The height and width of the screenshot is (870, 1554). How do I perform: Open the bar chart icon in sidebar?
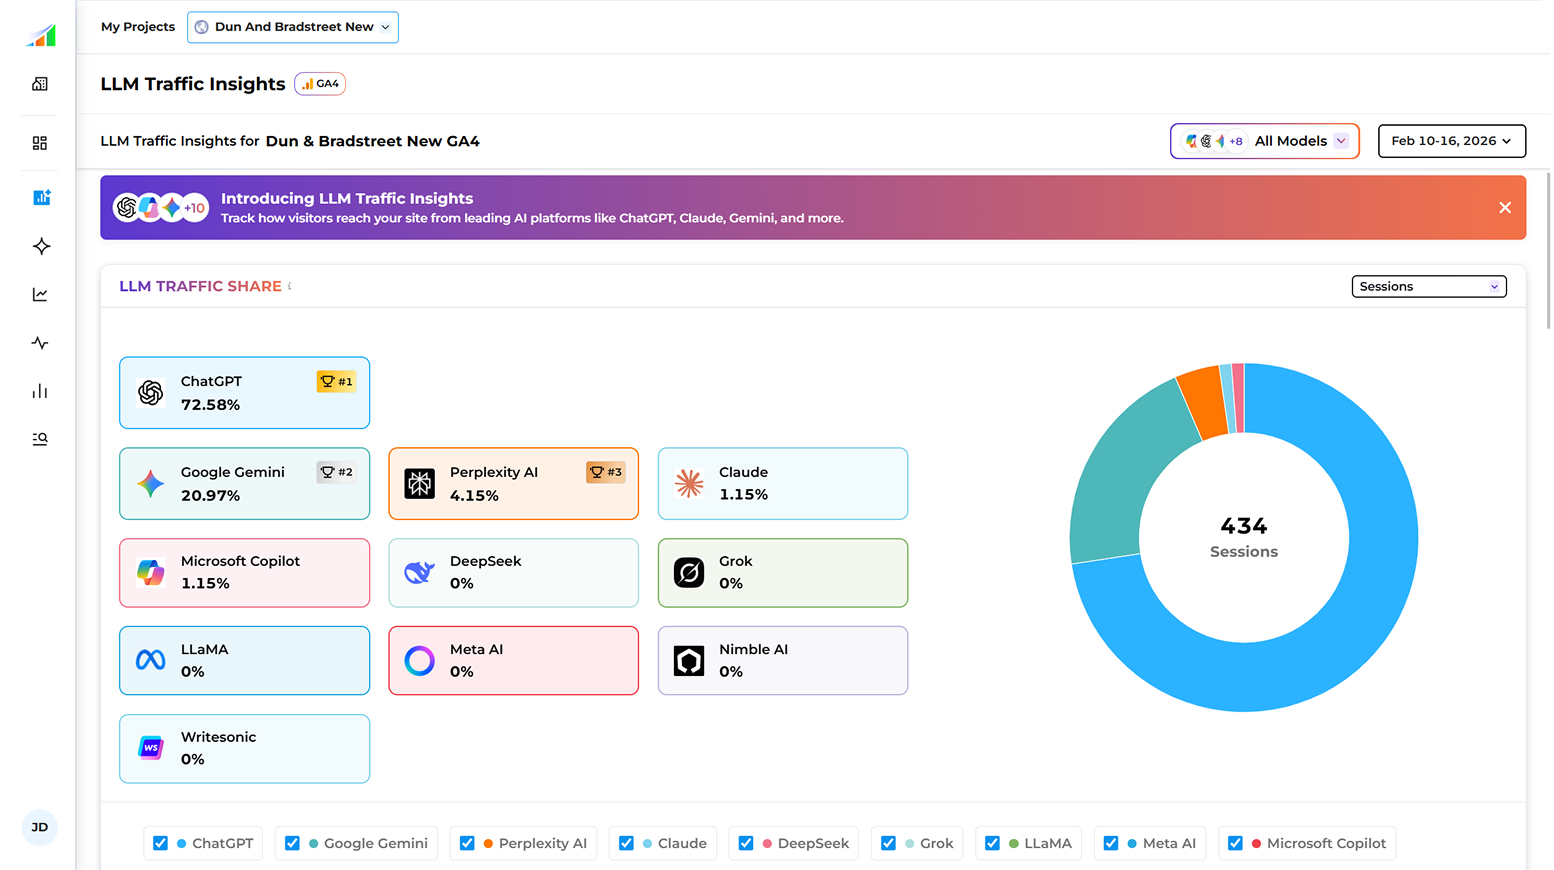pyautogui.click(x=40, y=391)
